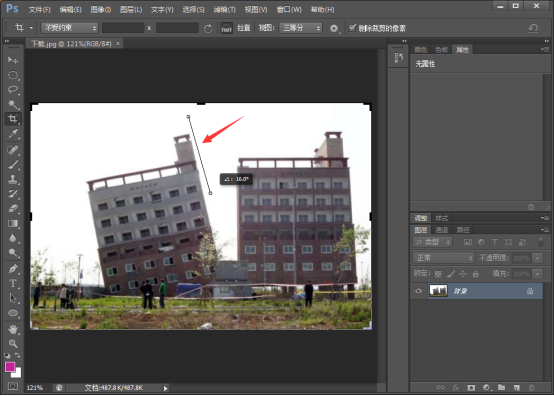Open the Layer menu

[x=131, y=10]
